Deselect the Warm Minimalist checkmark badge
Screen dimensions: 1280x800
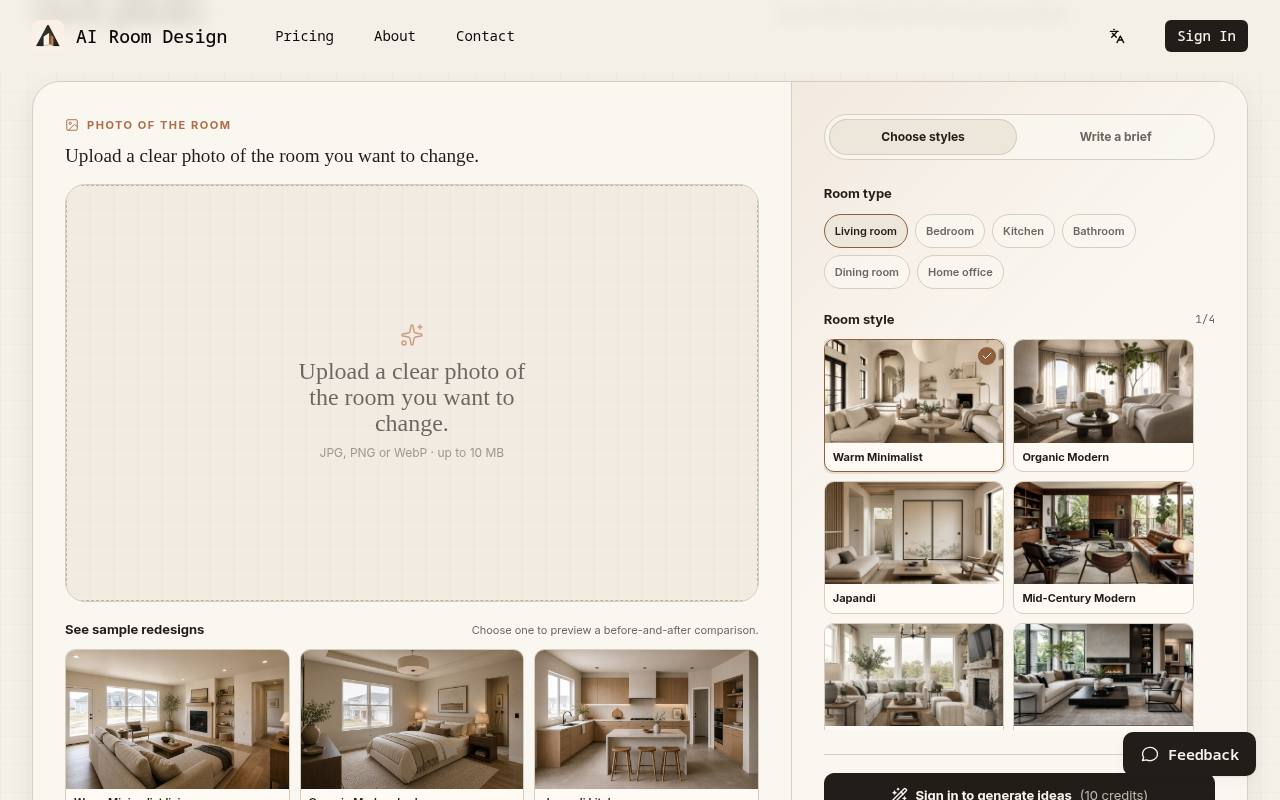click(987, 356)
